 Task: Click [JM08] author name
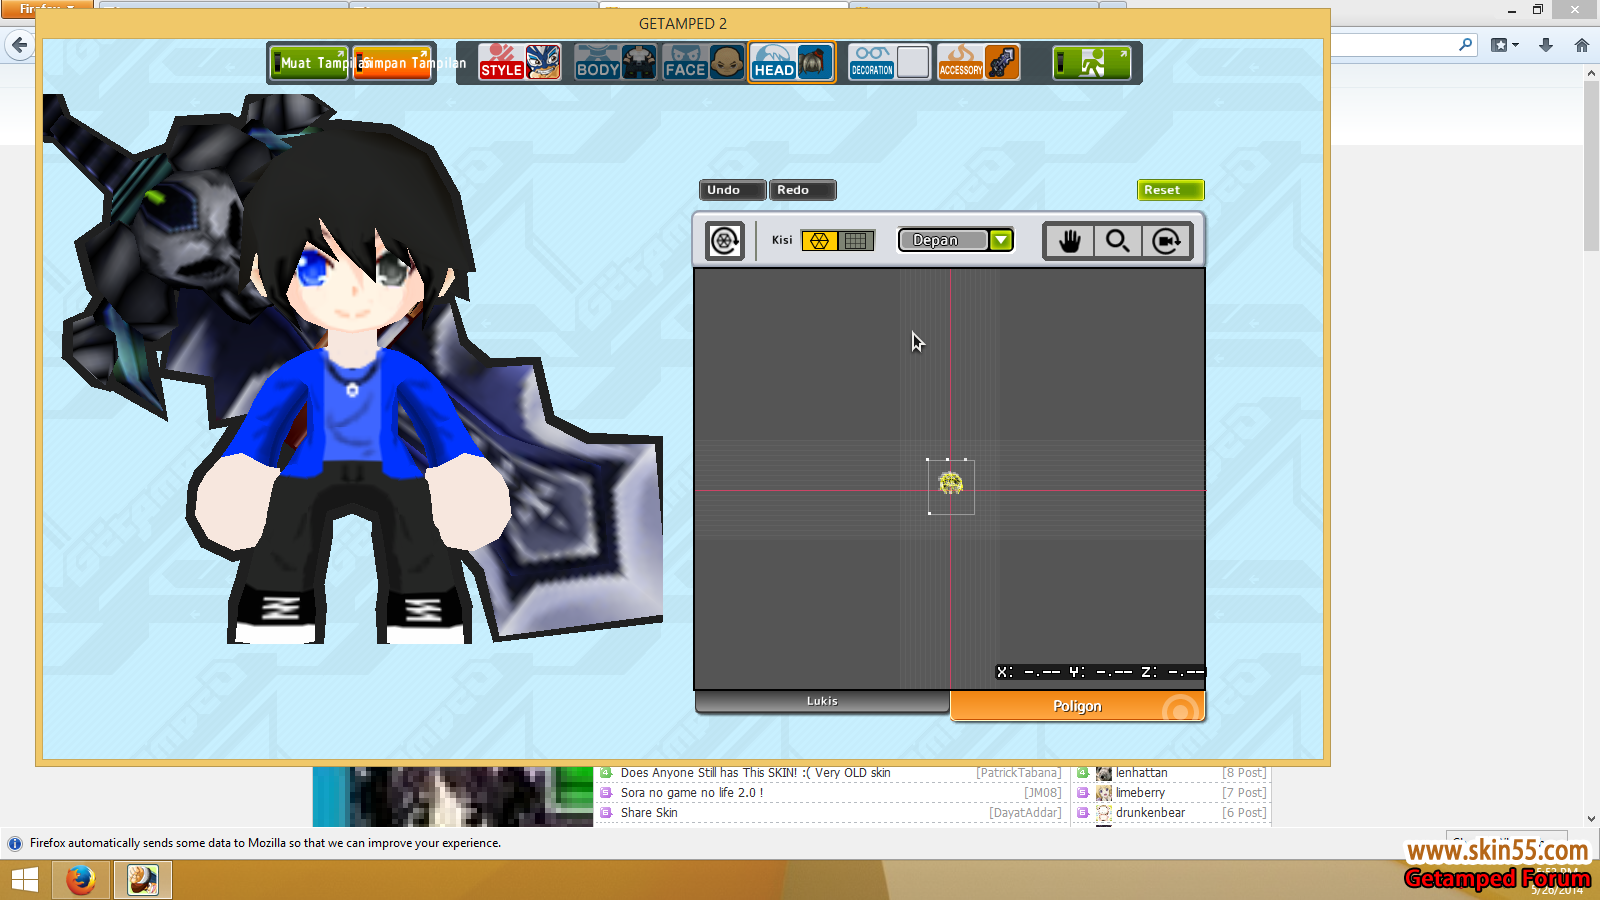point(1043,793)
